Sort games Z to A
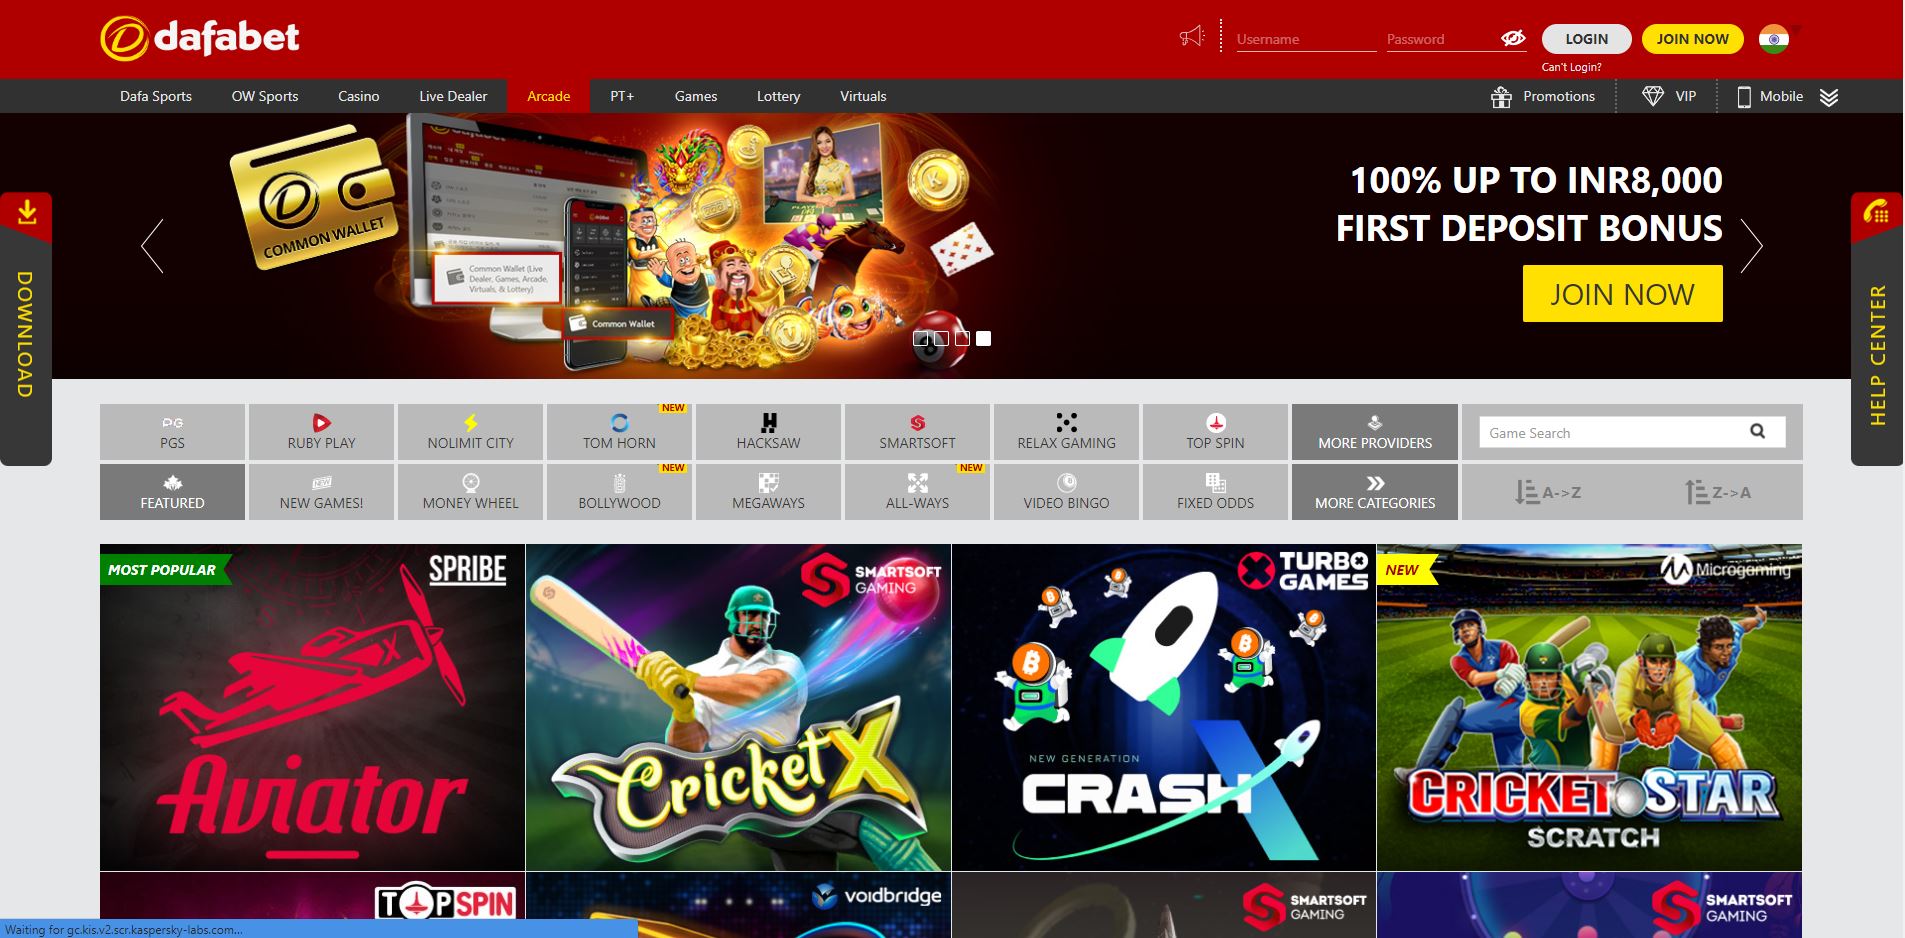The height and width of the screenshot is (938, 1905). [1717, 492]
